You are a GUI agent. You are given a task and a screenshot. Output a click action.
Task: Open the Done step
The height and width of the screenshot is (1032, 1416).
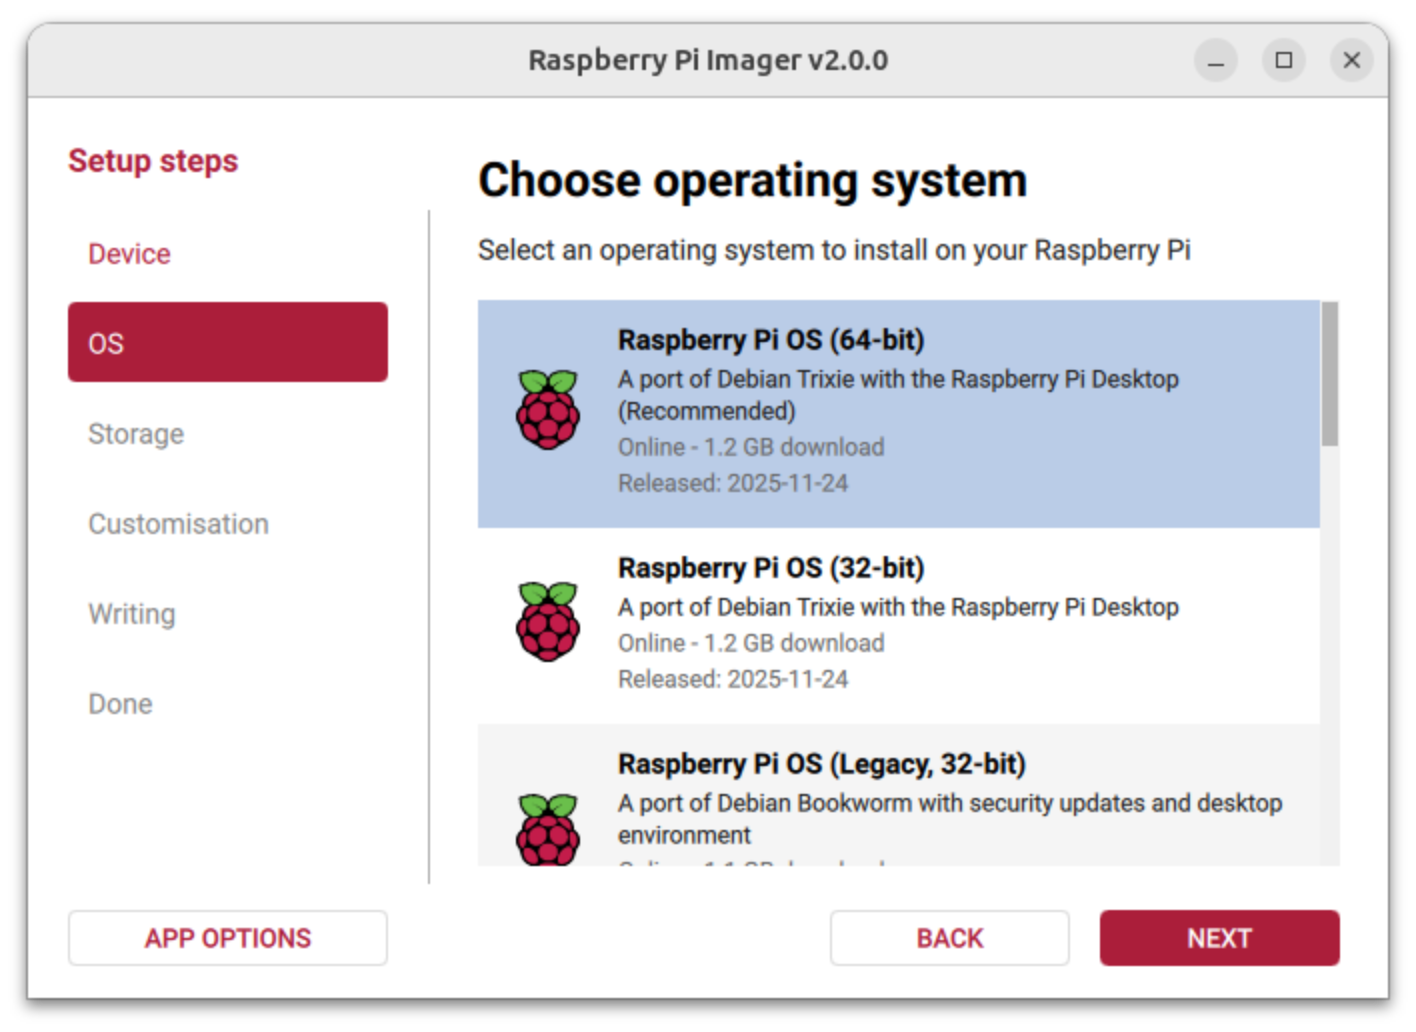(120, 704)
